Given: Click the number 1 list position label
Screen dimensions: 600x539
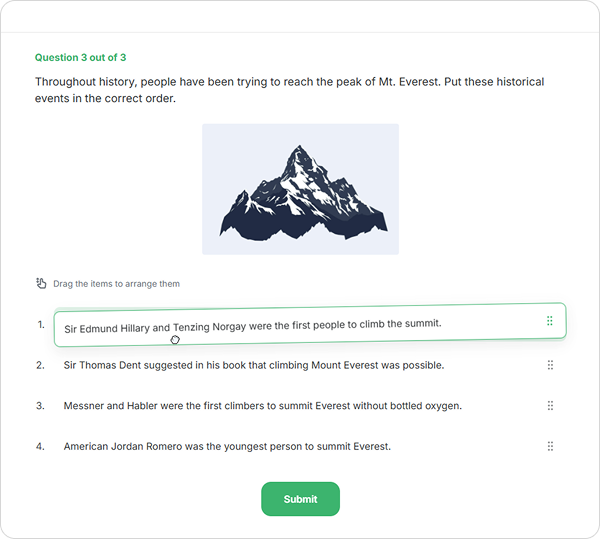Looking at the screenshot, I should (40, 325).
